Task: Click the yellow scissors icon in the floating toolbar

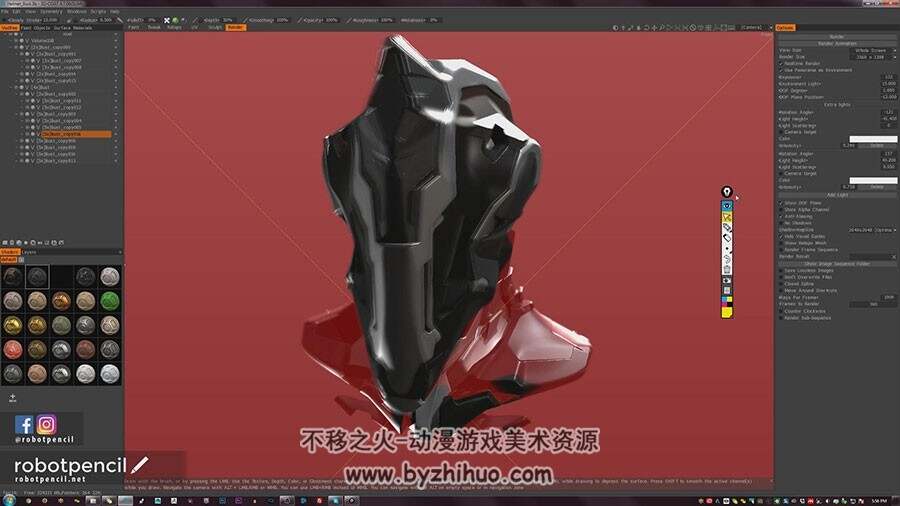Action: pyautogui.click(x=727, y=216)
